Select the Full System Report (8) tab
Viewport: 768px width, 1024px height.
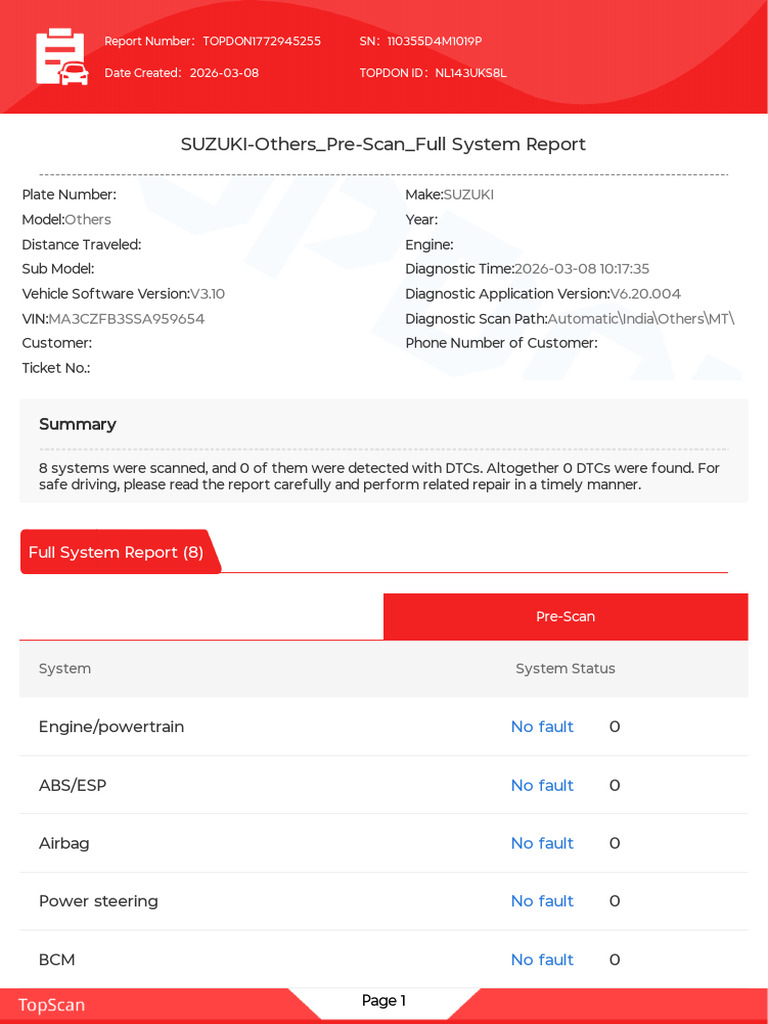pos(120,552)
